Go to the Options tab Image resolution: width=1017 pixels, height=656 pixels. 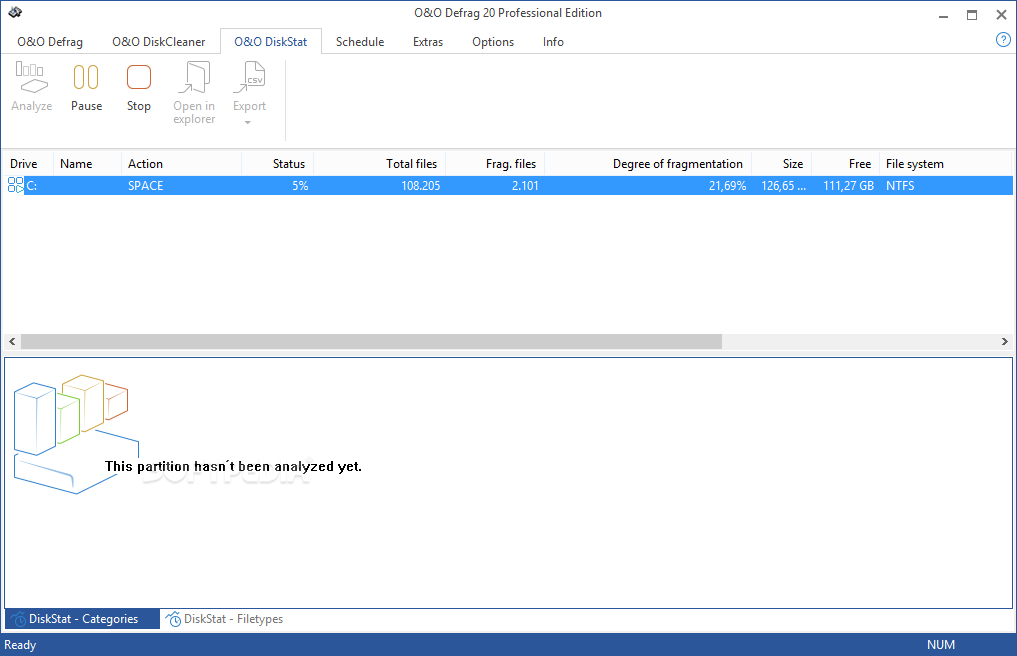point(493,42)
